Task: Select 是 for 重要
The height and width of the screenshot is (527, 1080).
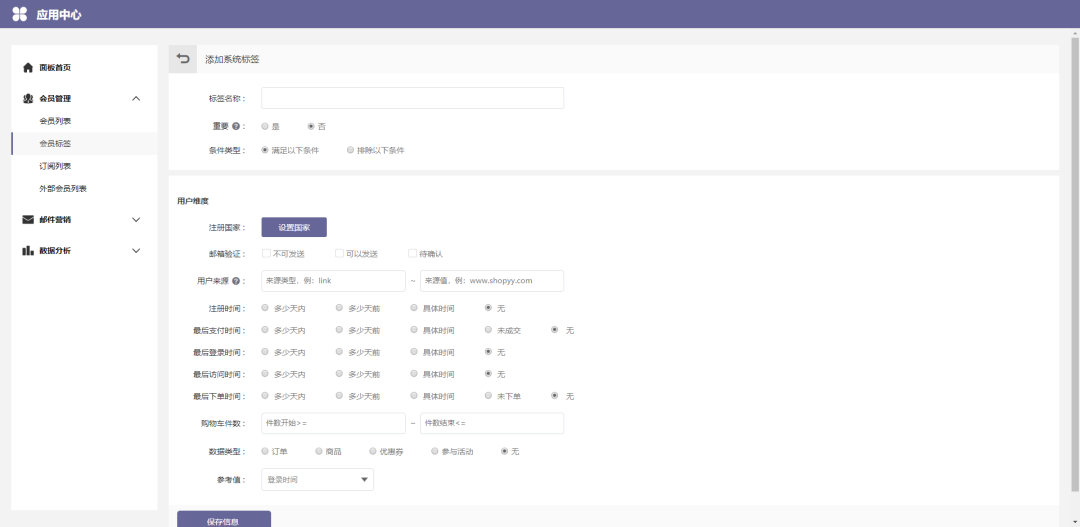Action: pyautogui.click(x=265, y=126)
